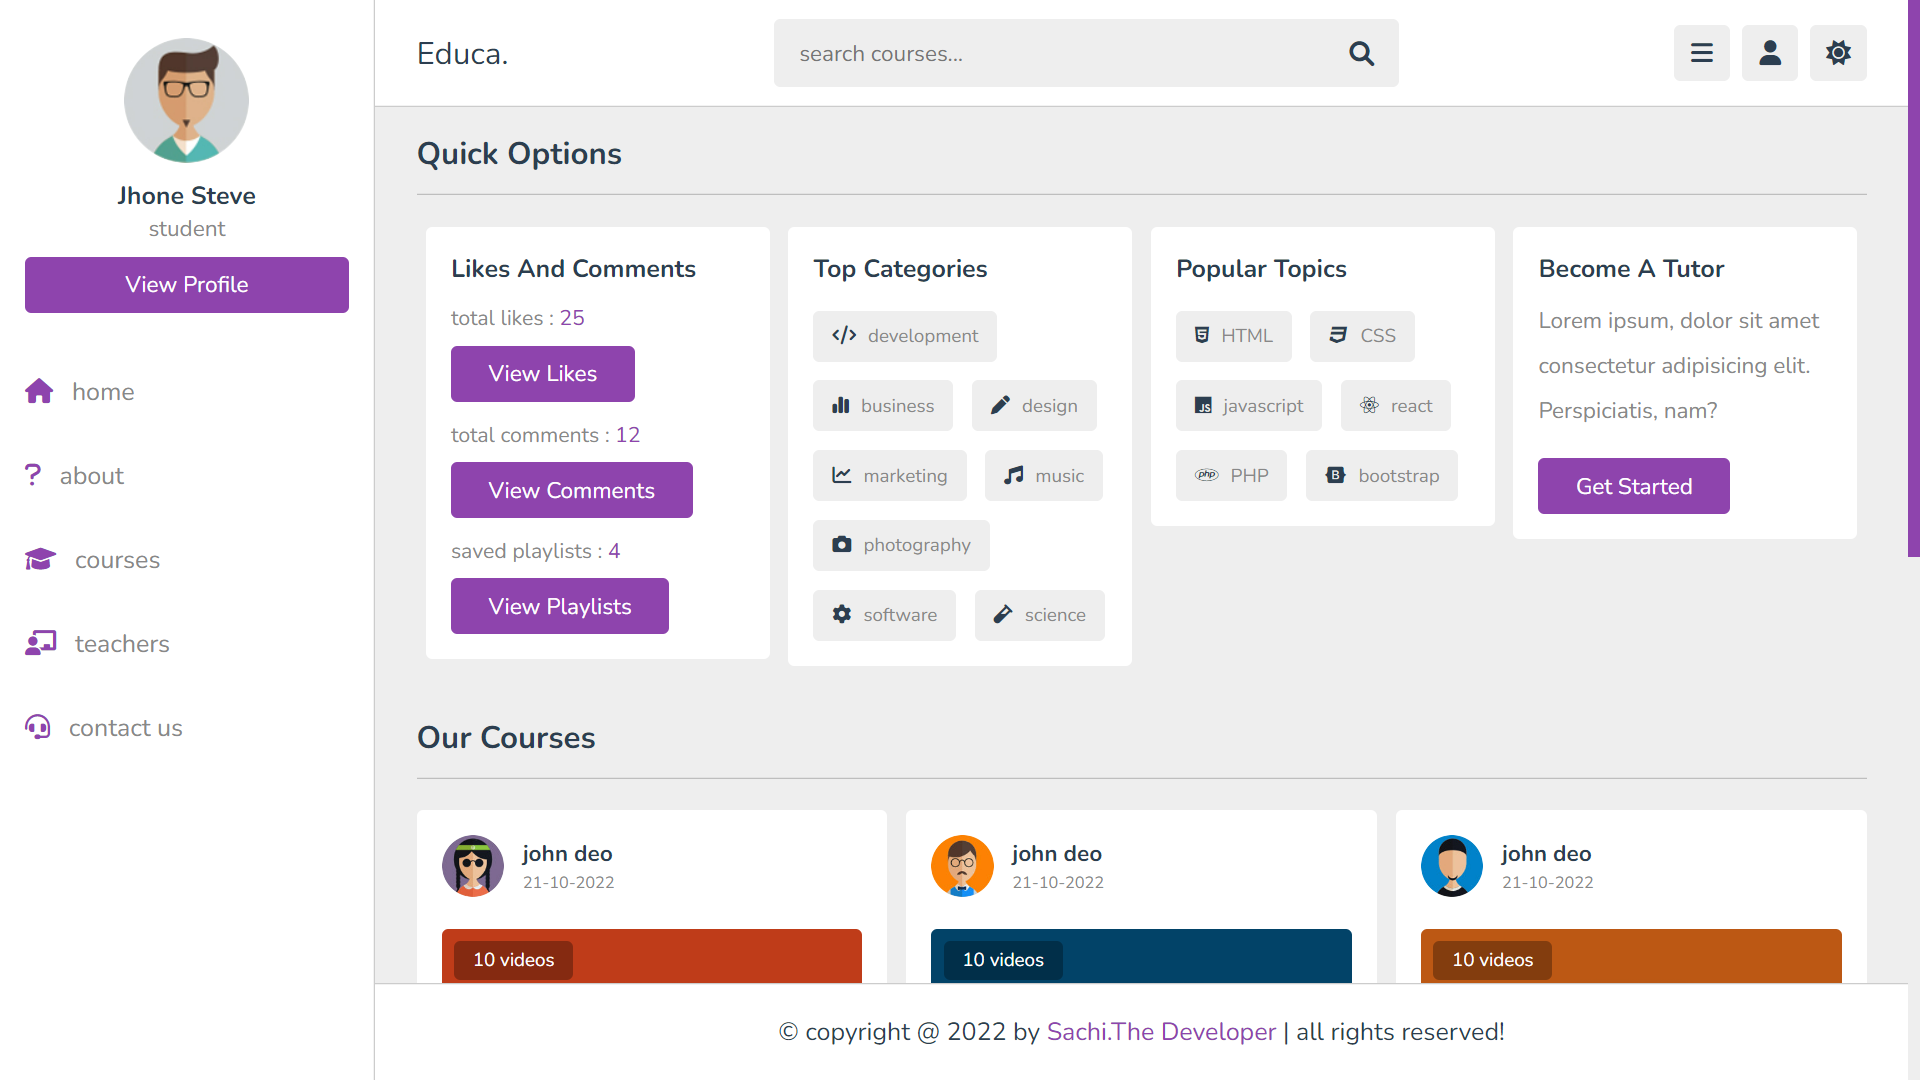Open Sachi.The Developer footer link
The image size is (1920, 1080).
[1160, 1032]
